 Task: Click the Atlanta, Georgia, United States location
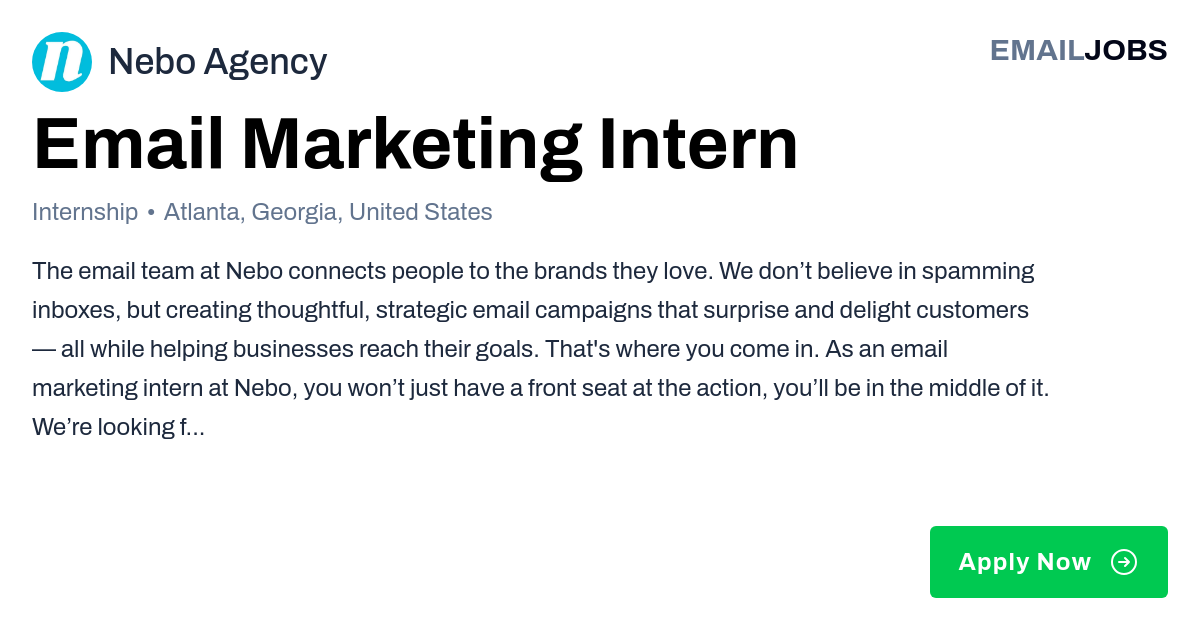[x=328, y=212]
